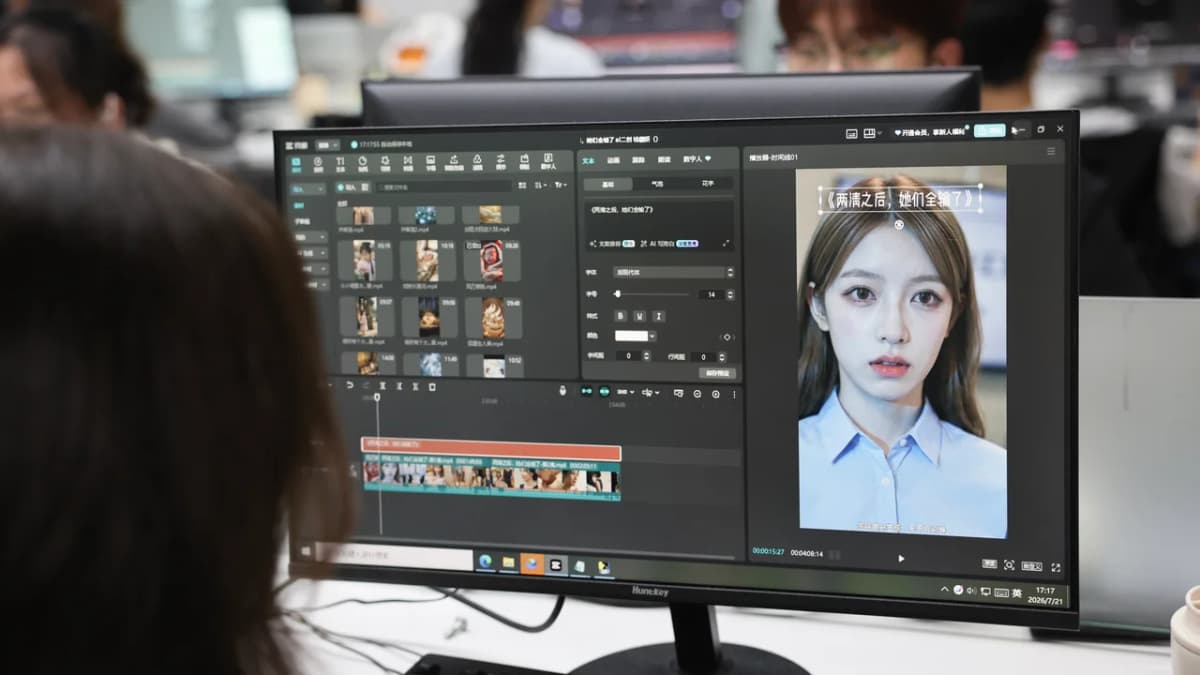Image resolution: width=1200 pixels, height=675 pixels.
Task: Toggle the second teal auto-snap button
Action: 605,392
